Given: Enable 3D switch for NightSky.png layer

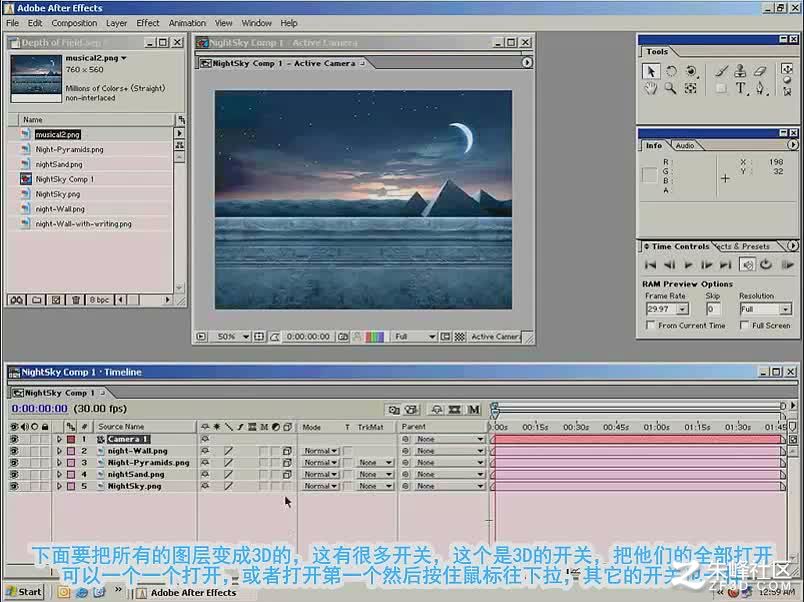Looking at the screenshot, I should click(287, 486).
